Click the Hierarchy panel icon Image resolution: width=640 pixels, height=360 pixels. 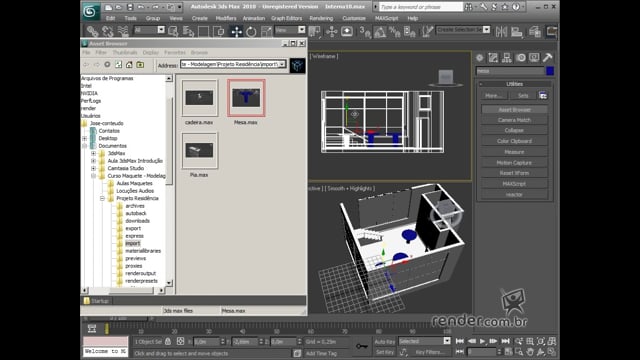tap(507, 58)
